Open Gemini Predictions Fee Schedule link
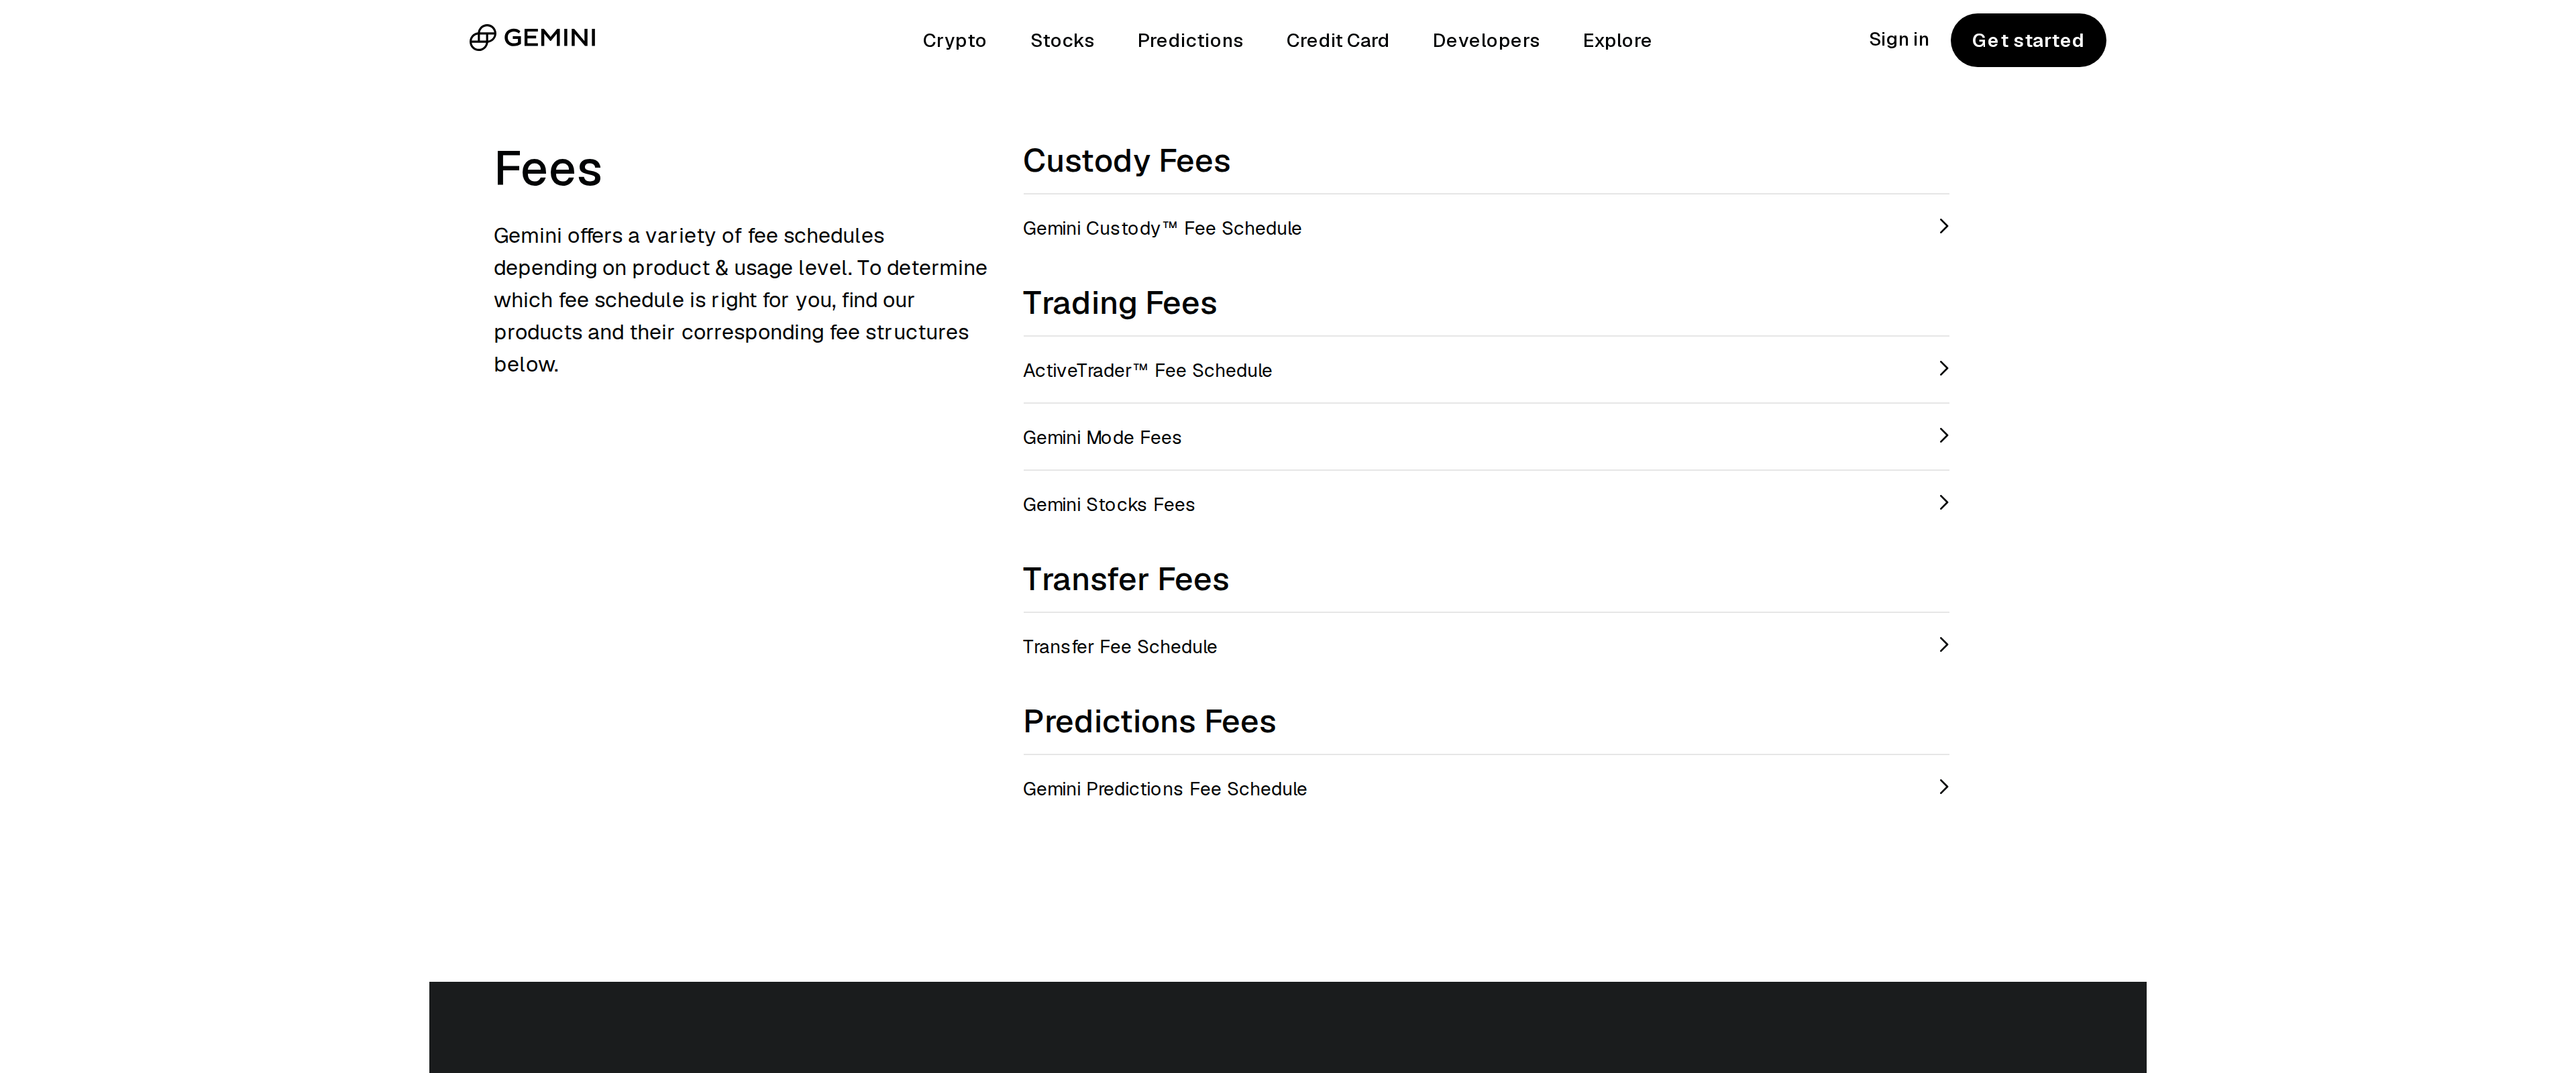2576x1073 pixels. pos(1486,788)
